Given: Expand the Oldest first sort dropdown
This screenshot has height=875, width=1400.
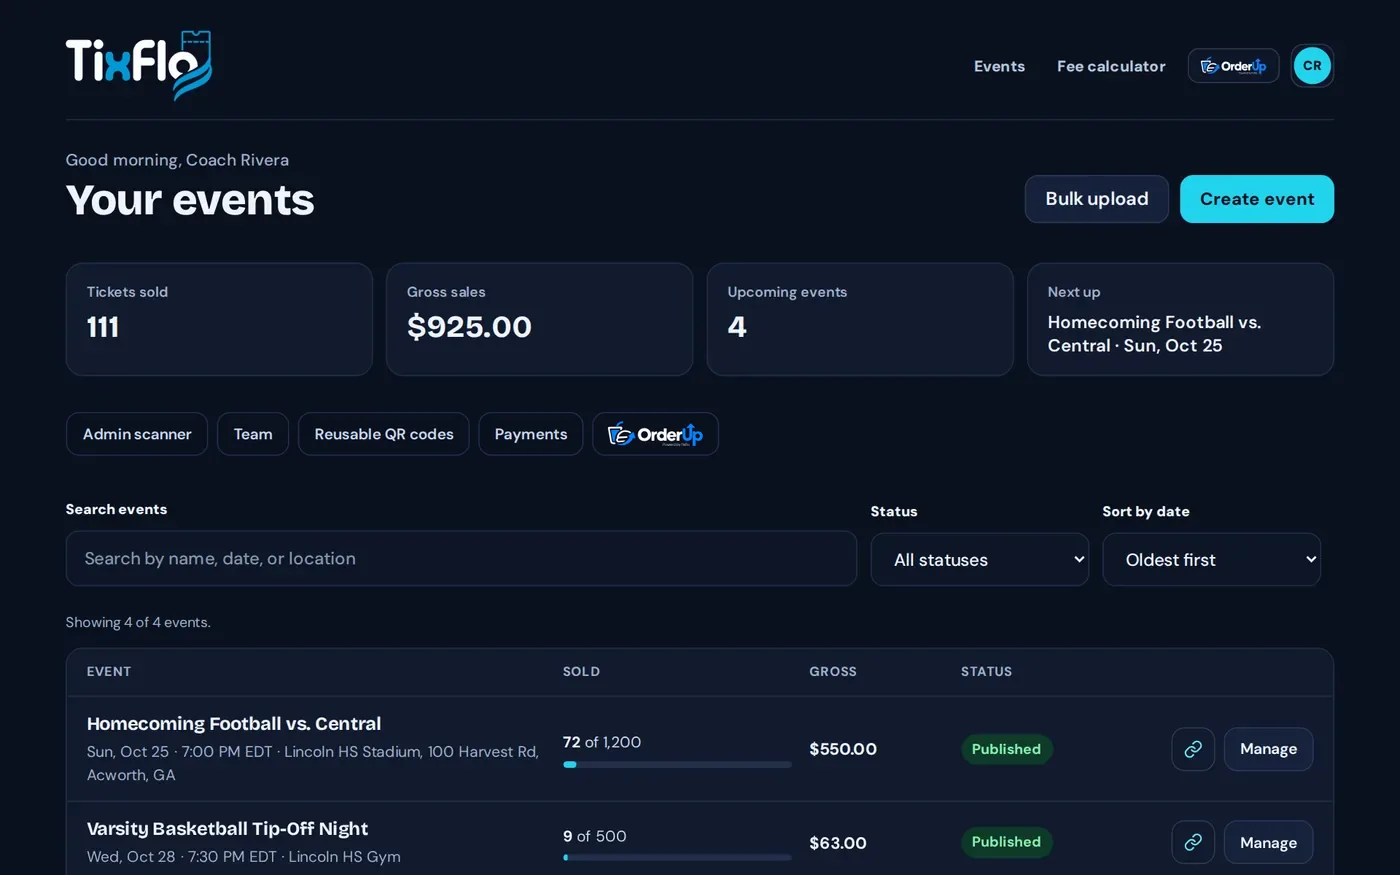Looking at the screenshot, I should [x=1211, y=559].
